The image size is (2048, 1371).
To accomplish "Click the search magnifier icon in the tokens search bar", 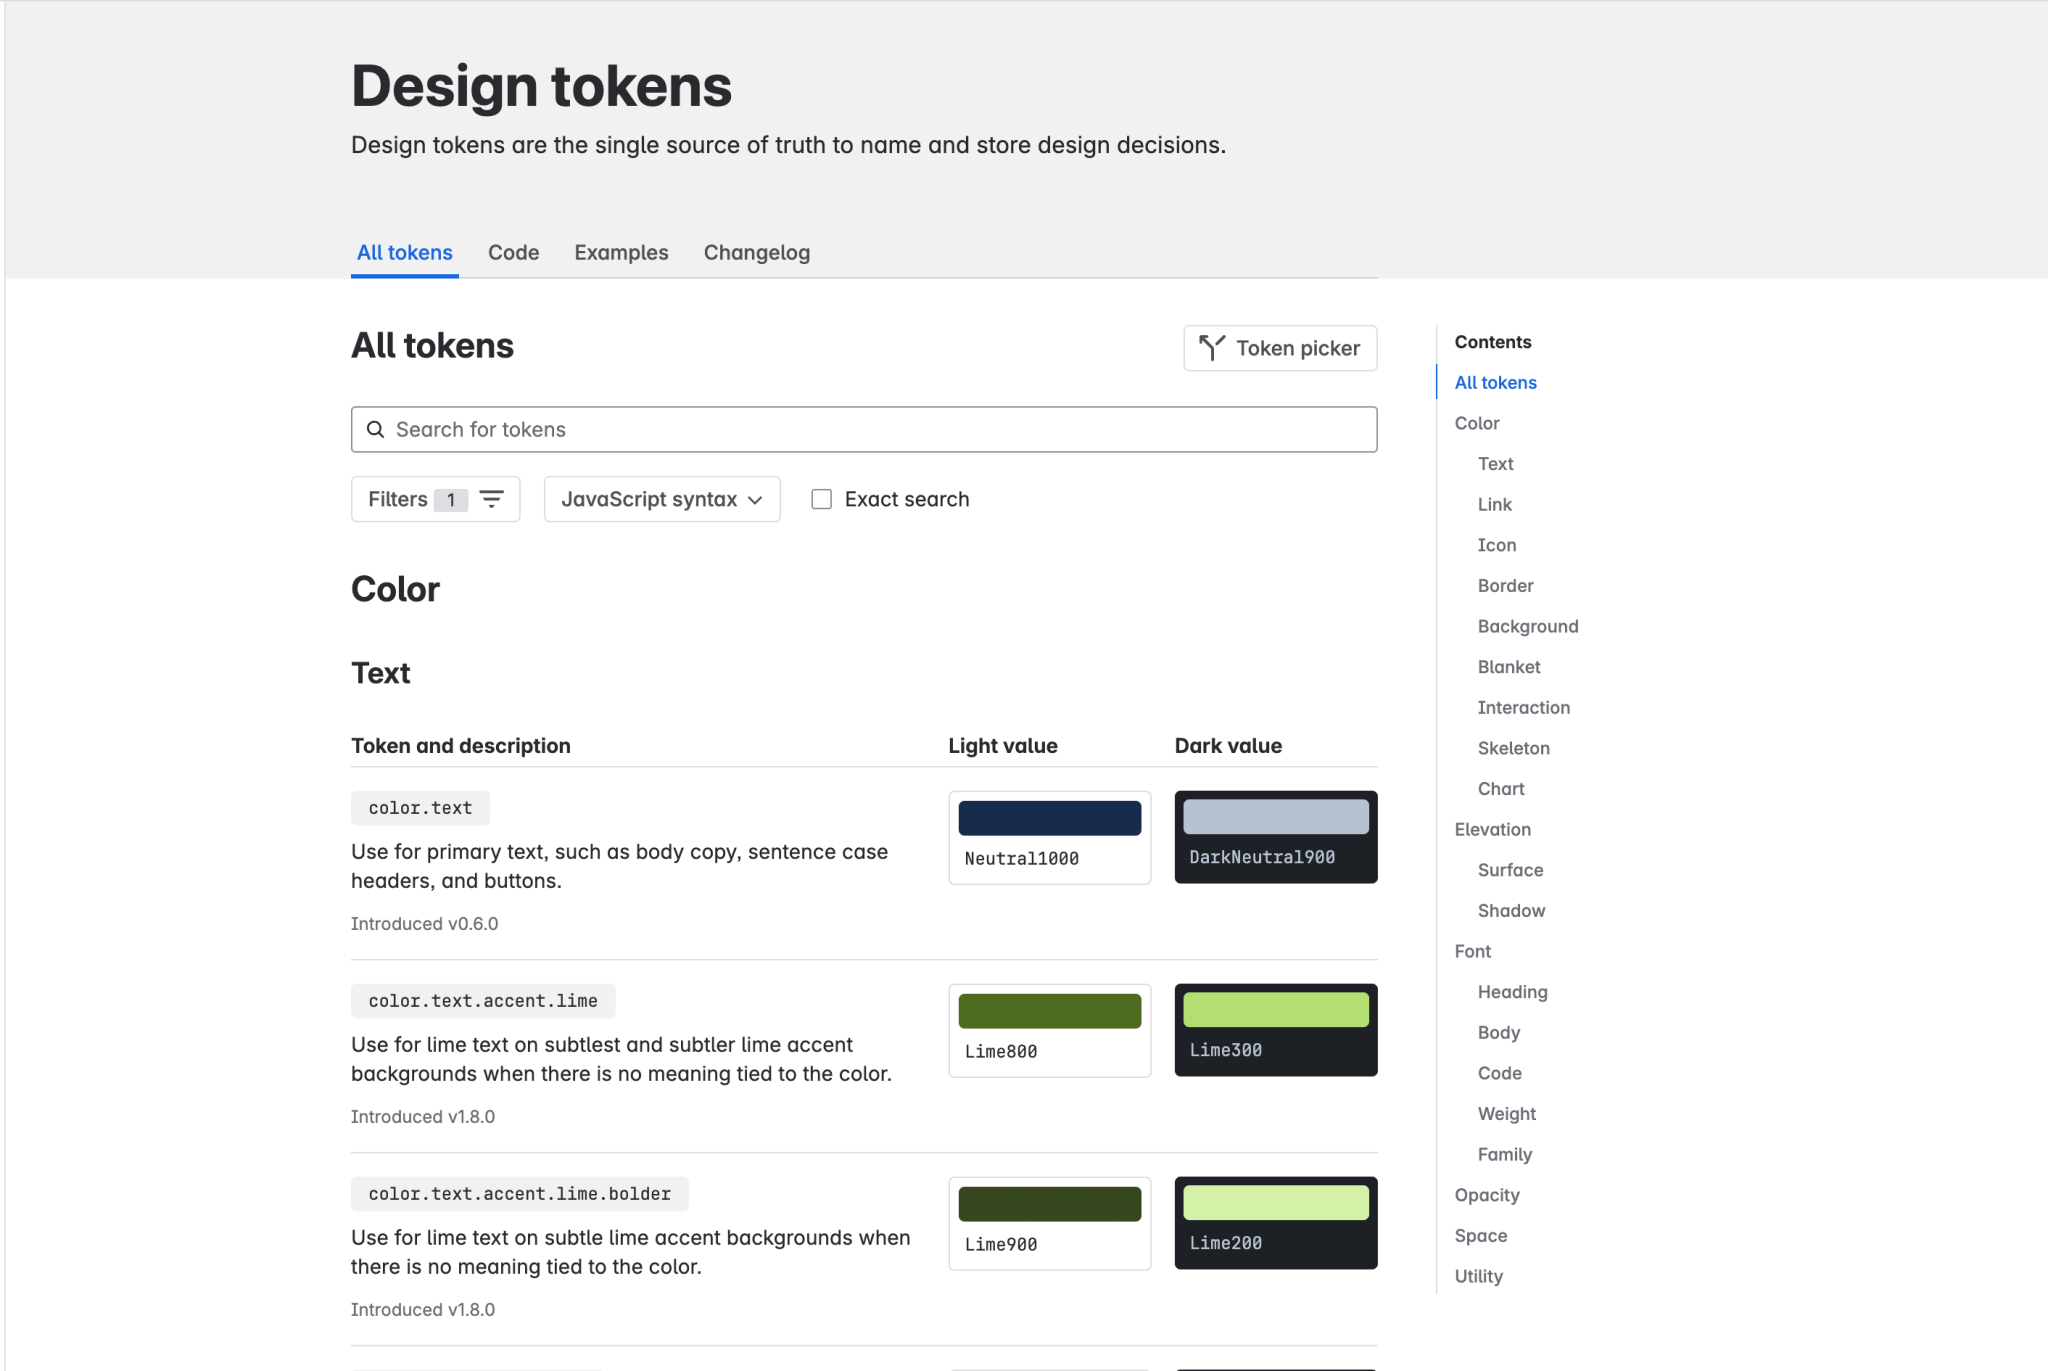I will 376,429.
